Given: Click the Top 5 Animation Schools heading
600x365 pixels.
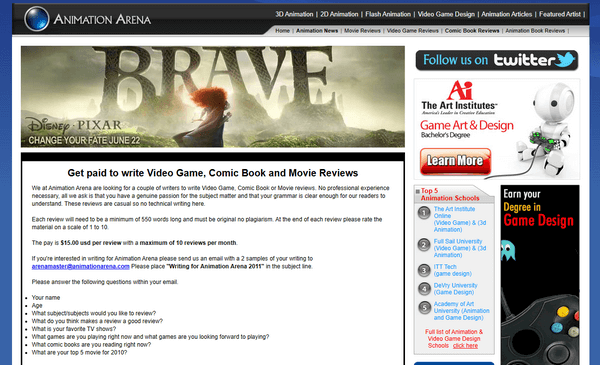Looking at the screenshot, I should click(x=450, y=194).
